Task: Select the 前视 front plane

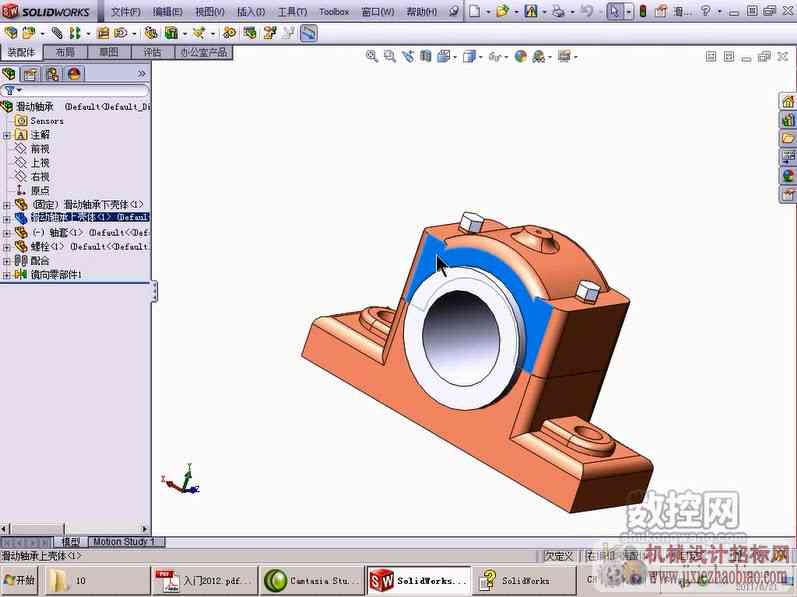Action: click(x=40, y=149)
